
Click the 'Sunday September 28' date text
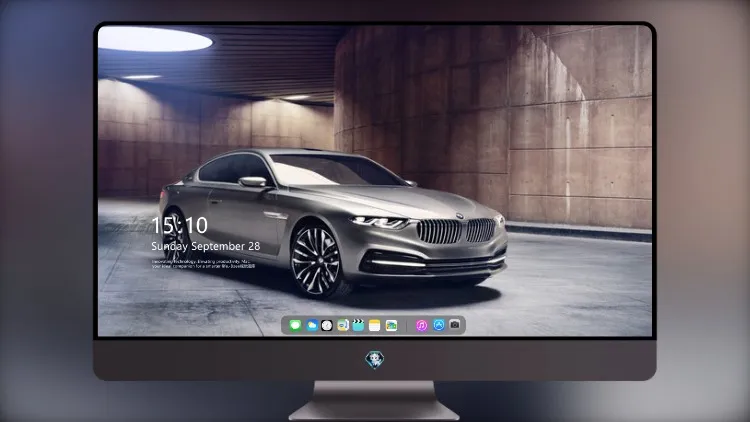(206, 246)
